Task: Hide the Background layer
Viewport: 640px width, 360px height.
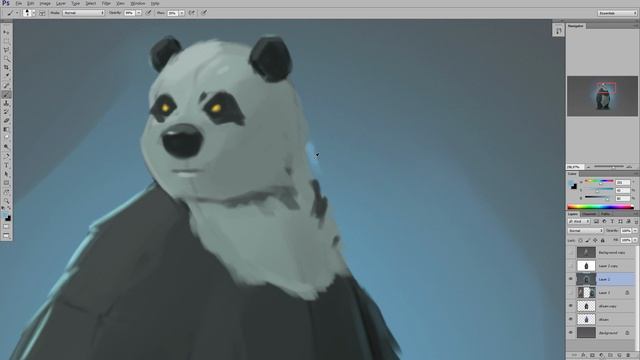Action: [x=571, y=333]
